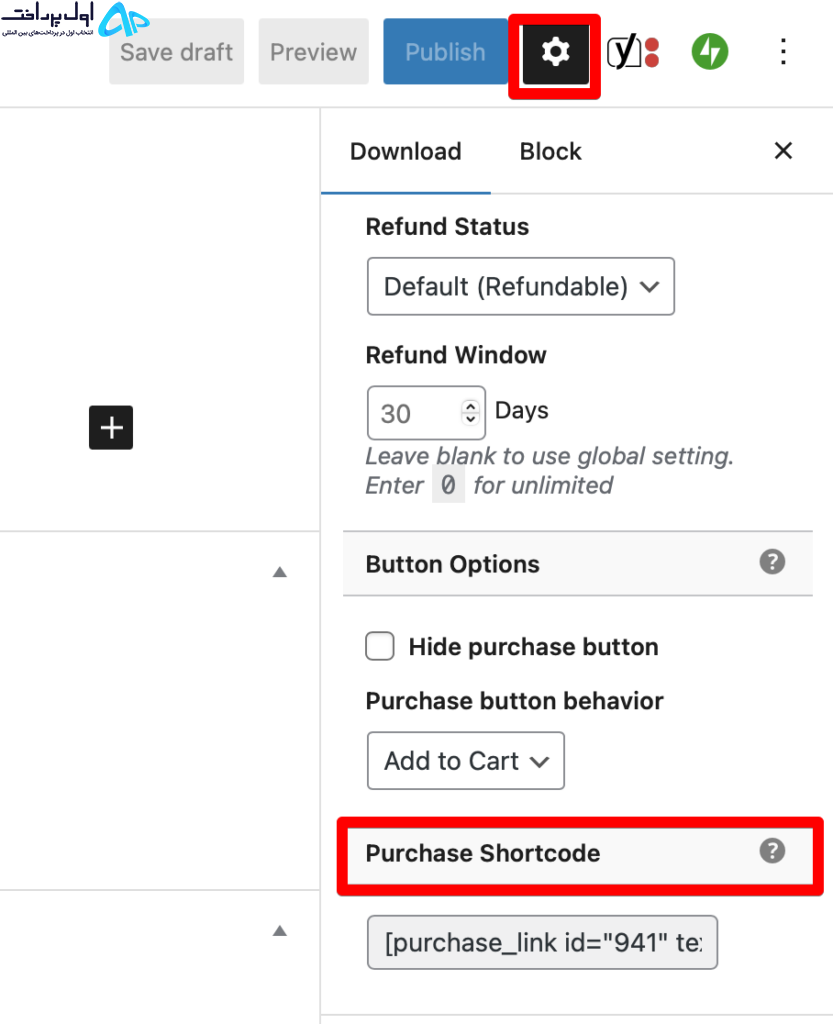Click the blue Publish button
833x1024 pixels.
point(445,52)
